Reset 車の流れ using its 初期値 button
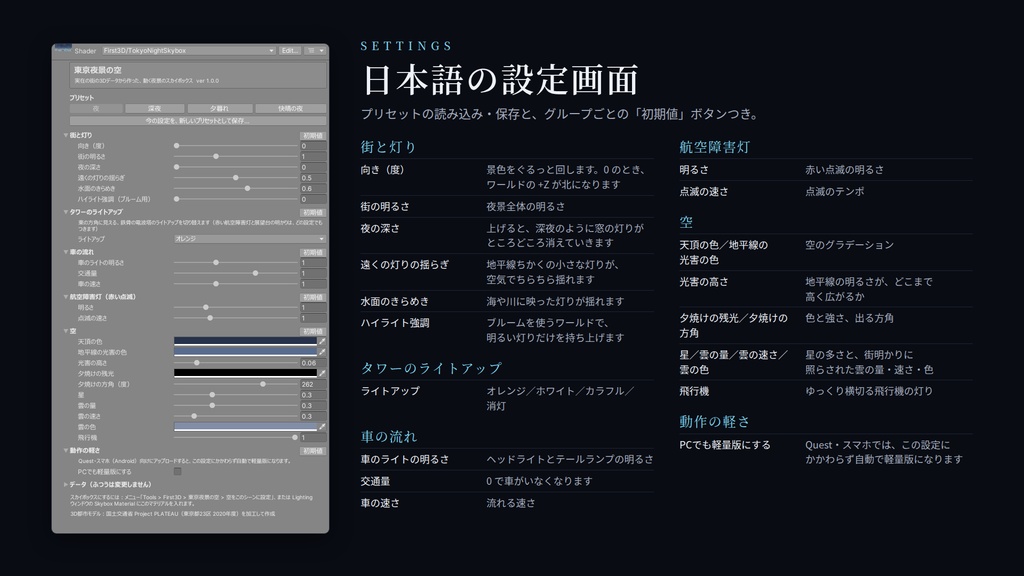The image size is (1024, 576). (x=313, y=253)
